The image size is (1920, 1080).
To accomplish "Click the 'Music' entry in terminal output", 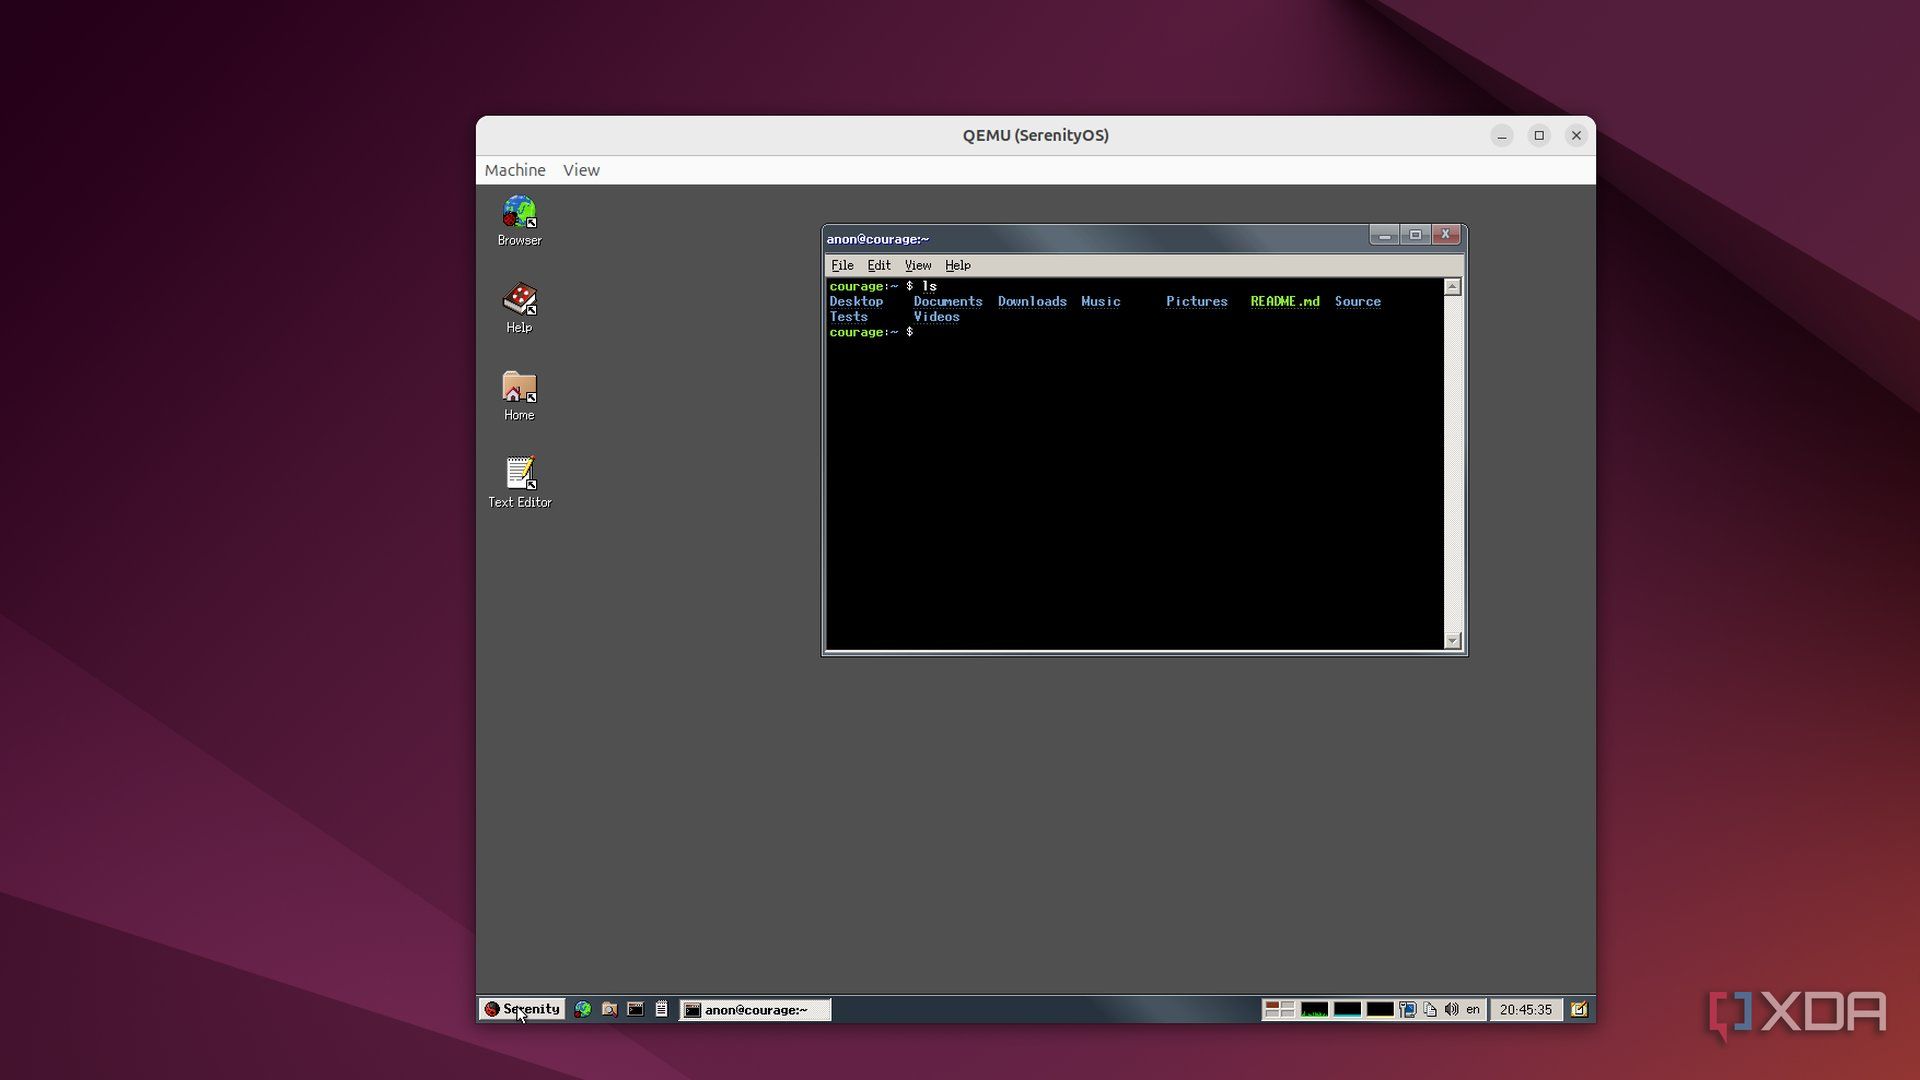I will click(1101, 301).
